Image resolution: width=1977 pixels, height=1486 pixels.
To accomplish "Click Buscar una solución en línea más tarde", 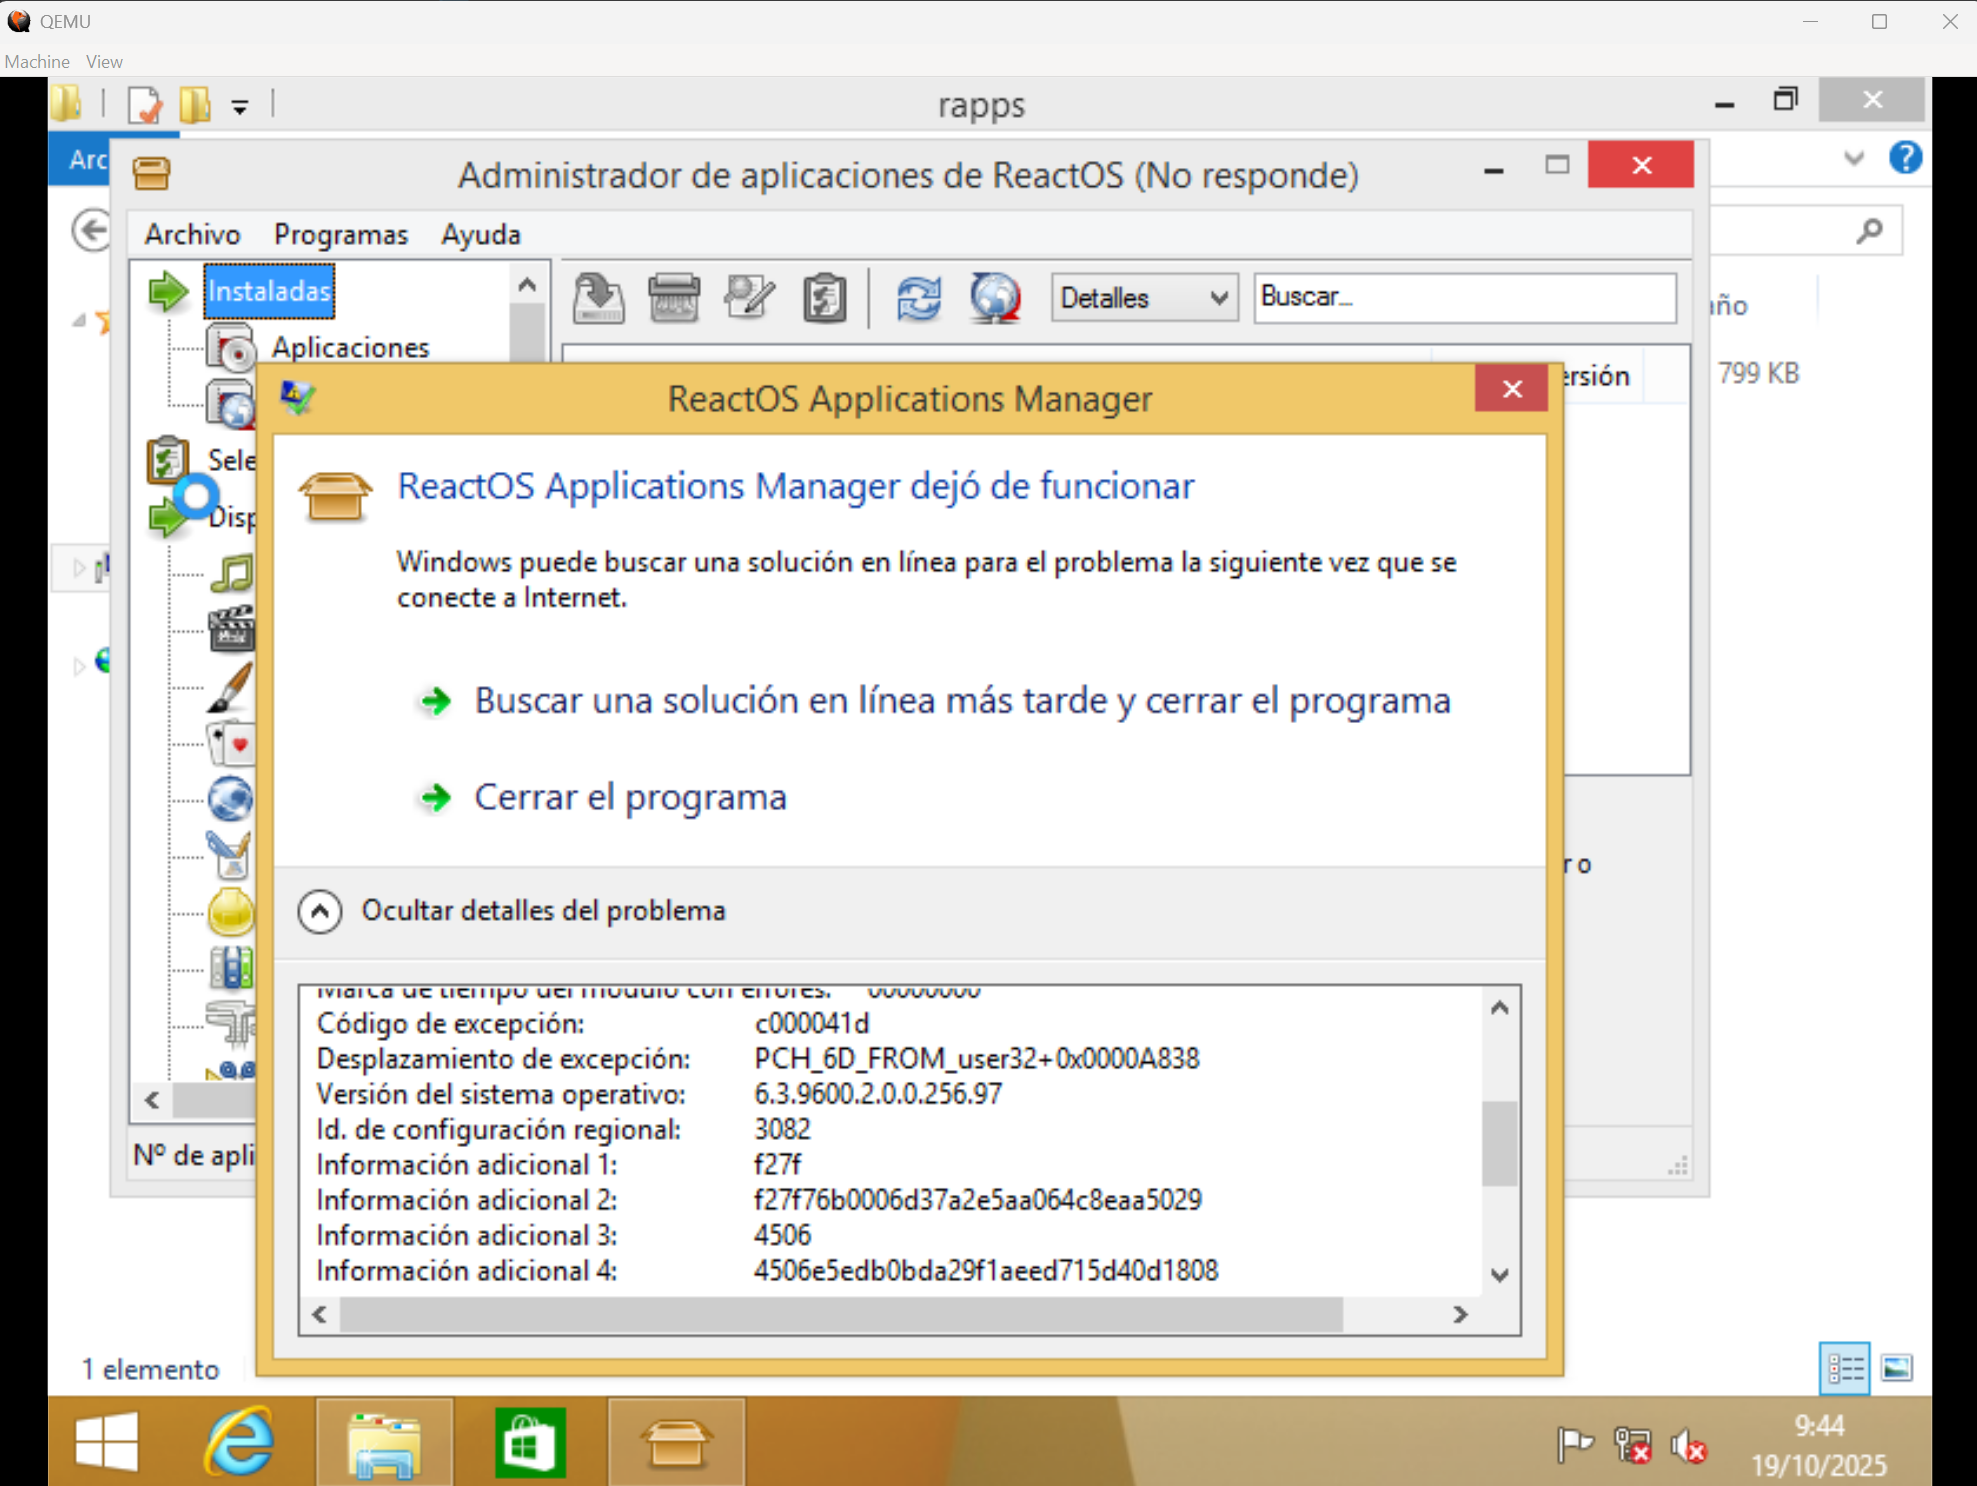I will [x=961, y=700].
